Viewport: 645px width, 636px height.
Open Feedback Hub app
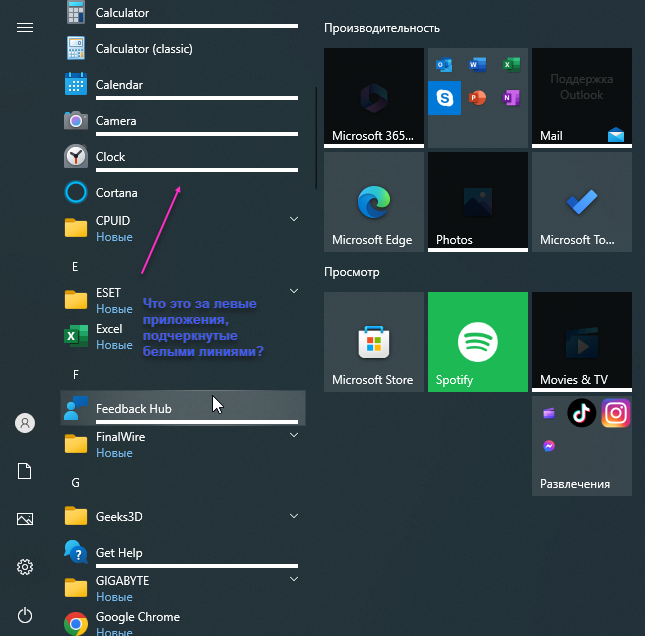pyautogui.click(x=183, y=408)
